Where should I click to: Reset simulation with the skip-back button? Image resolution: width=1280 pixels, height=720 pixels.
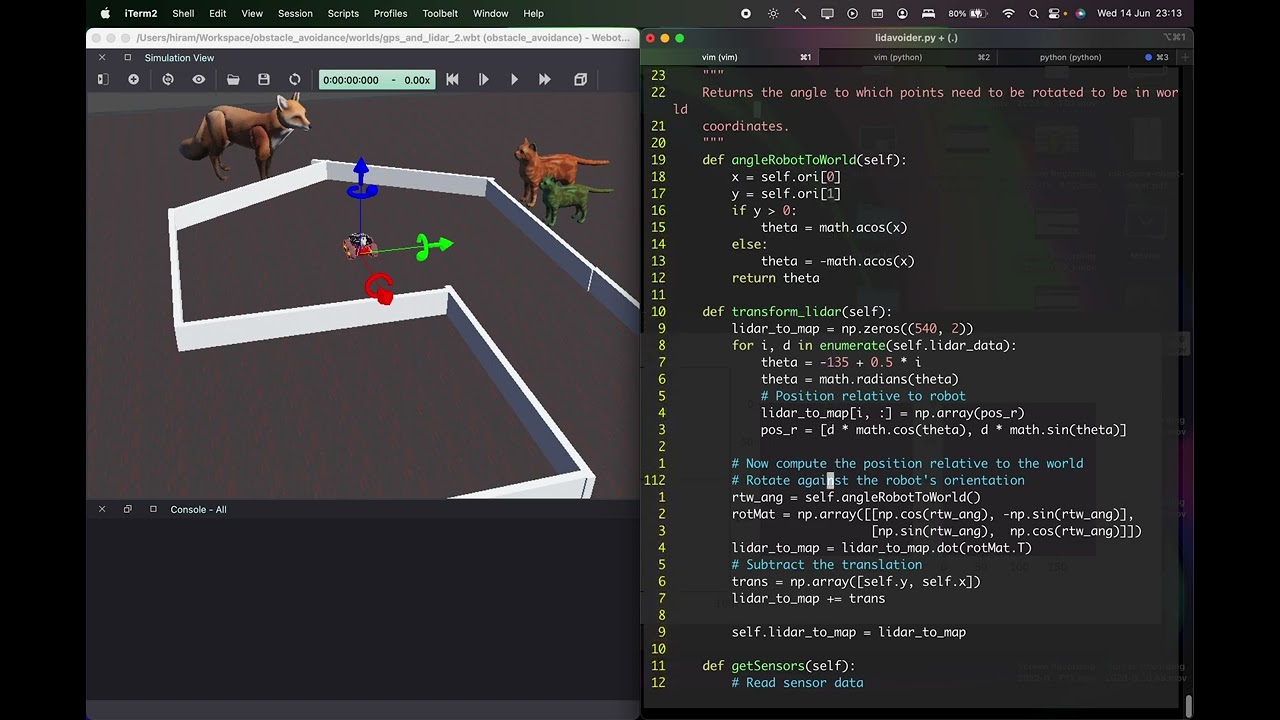pyautogui.click(x=452, y=79)
